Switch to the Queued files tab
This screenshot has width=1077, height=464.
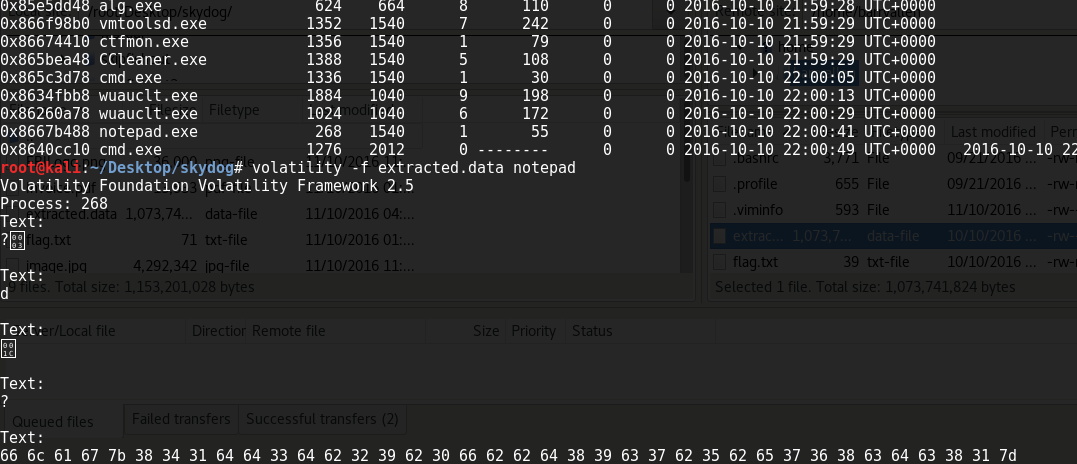pyautogui.click(x=53, y=421)
